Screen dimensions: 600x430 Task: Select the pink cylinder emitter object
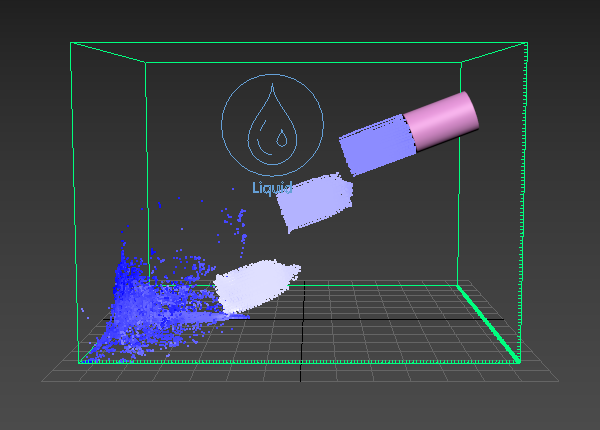pyautogui.click(x=441, y=121)
